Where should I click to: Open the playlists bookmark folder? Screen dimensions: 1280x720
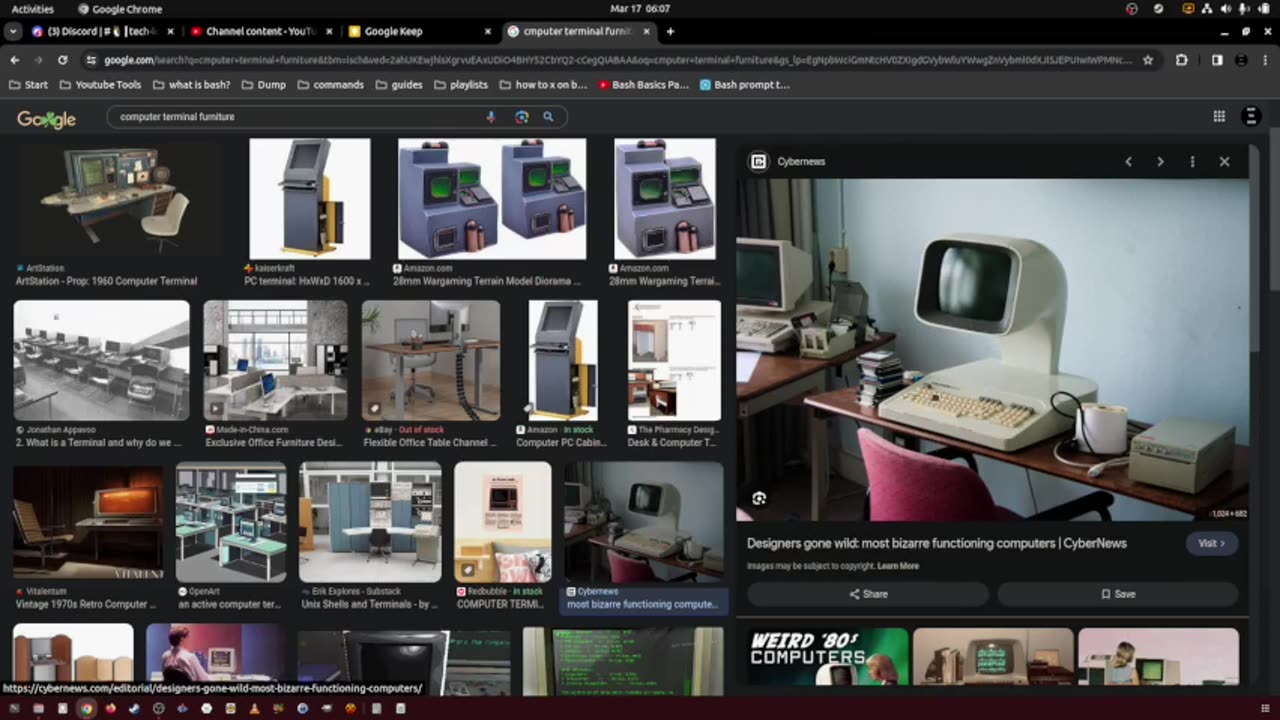pos(460,85)
